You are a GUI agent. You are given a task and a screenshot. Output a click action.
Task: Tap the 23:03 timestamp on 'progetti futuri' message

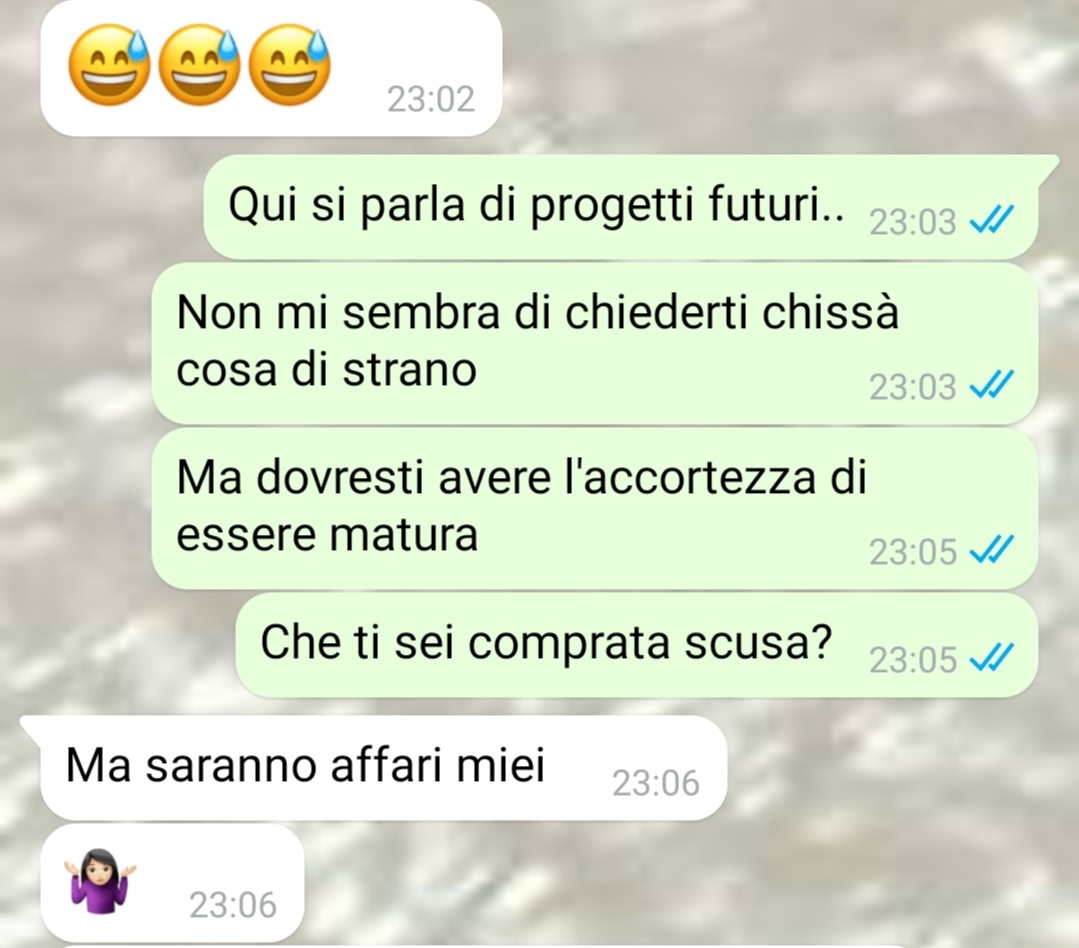pyautogui.click(x=912, y=222)
